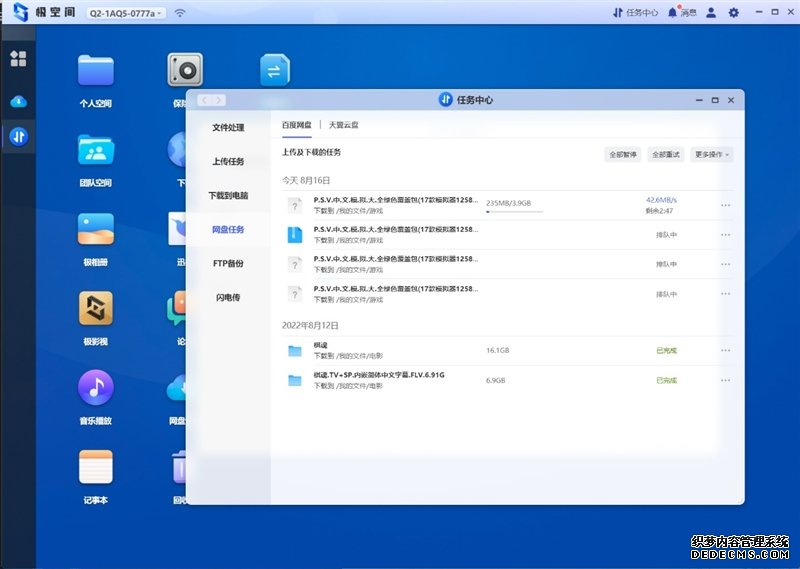Image resolution: width=800 pixels, height=569 pixels.
Task: Select 上传任务 in task center sidebar
Action: pyautogui.click(x=228, y=161)
